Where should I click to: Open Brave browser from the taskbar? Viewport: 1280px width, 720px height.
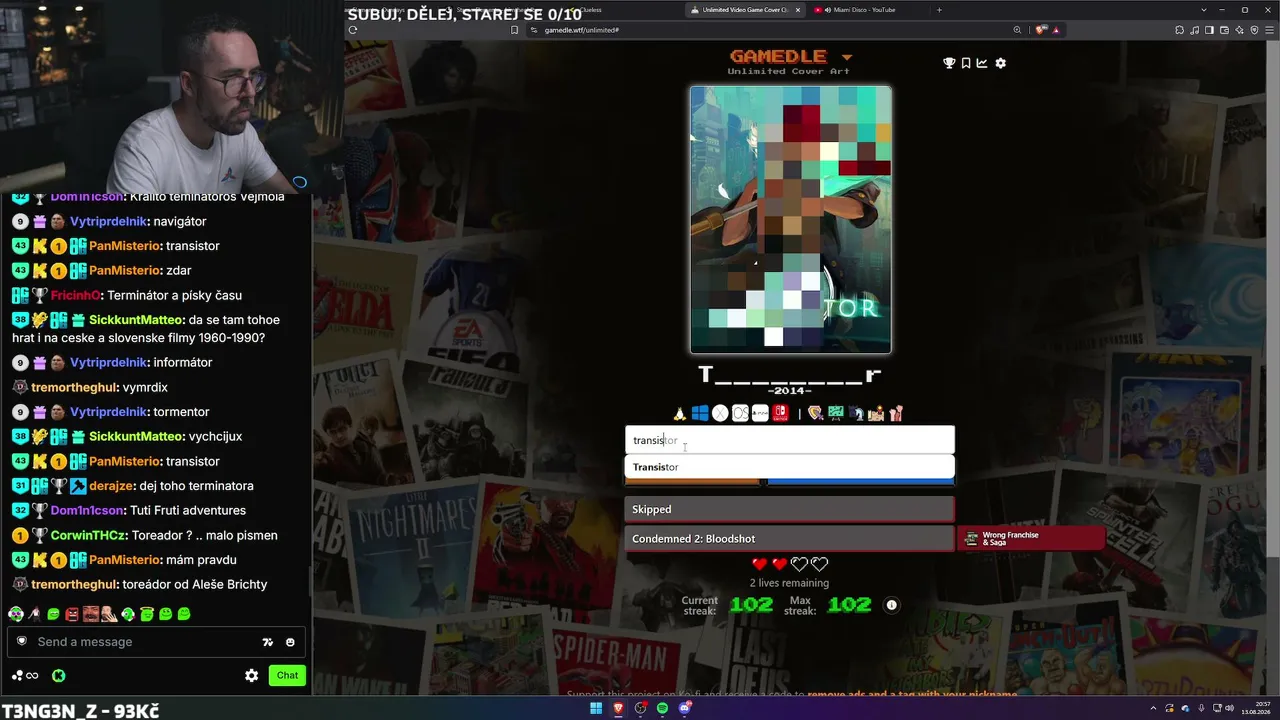tap(618, 708)
